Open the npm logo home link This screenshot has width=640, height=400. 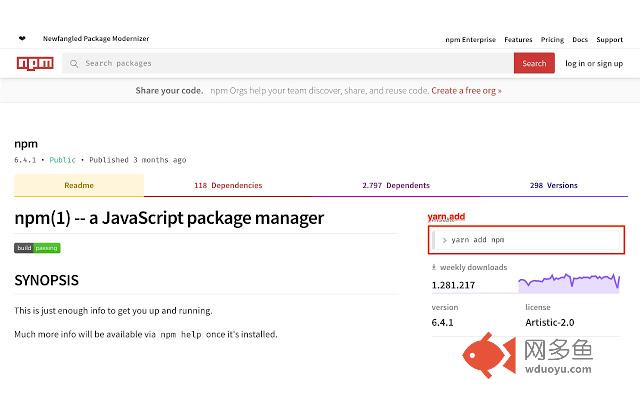tap(35, 63)
